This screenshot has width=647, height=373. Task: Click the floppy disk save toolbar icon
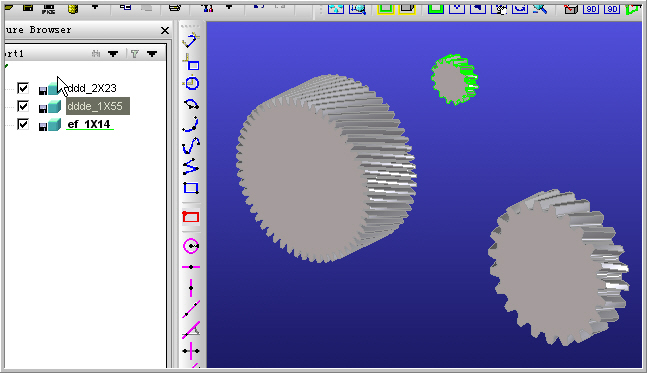coord(28,8)
